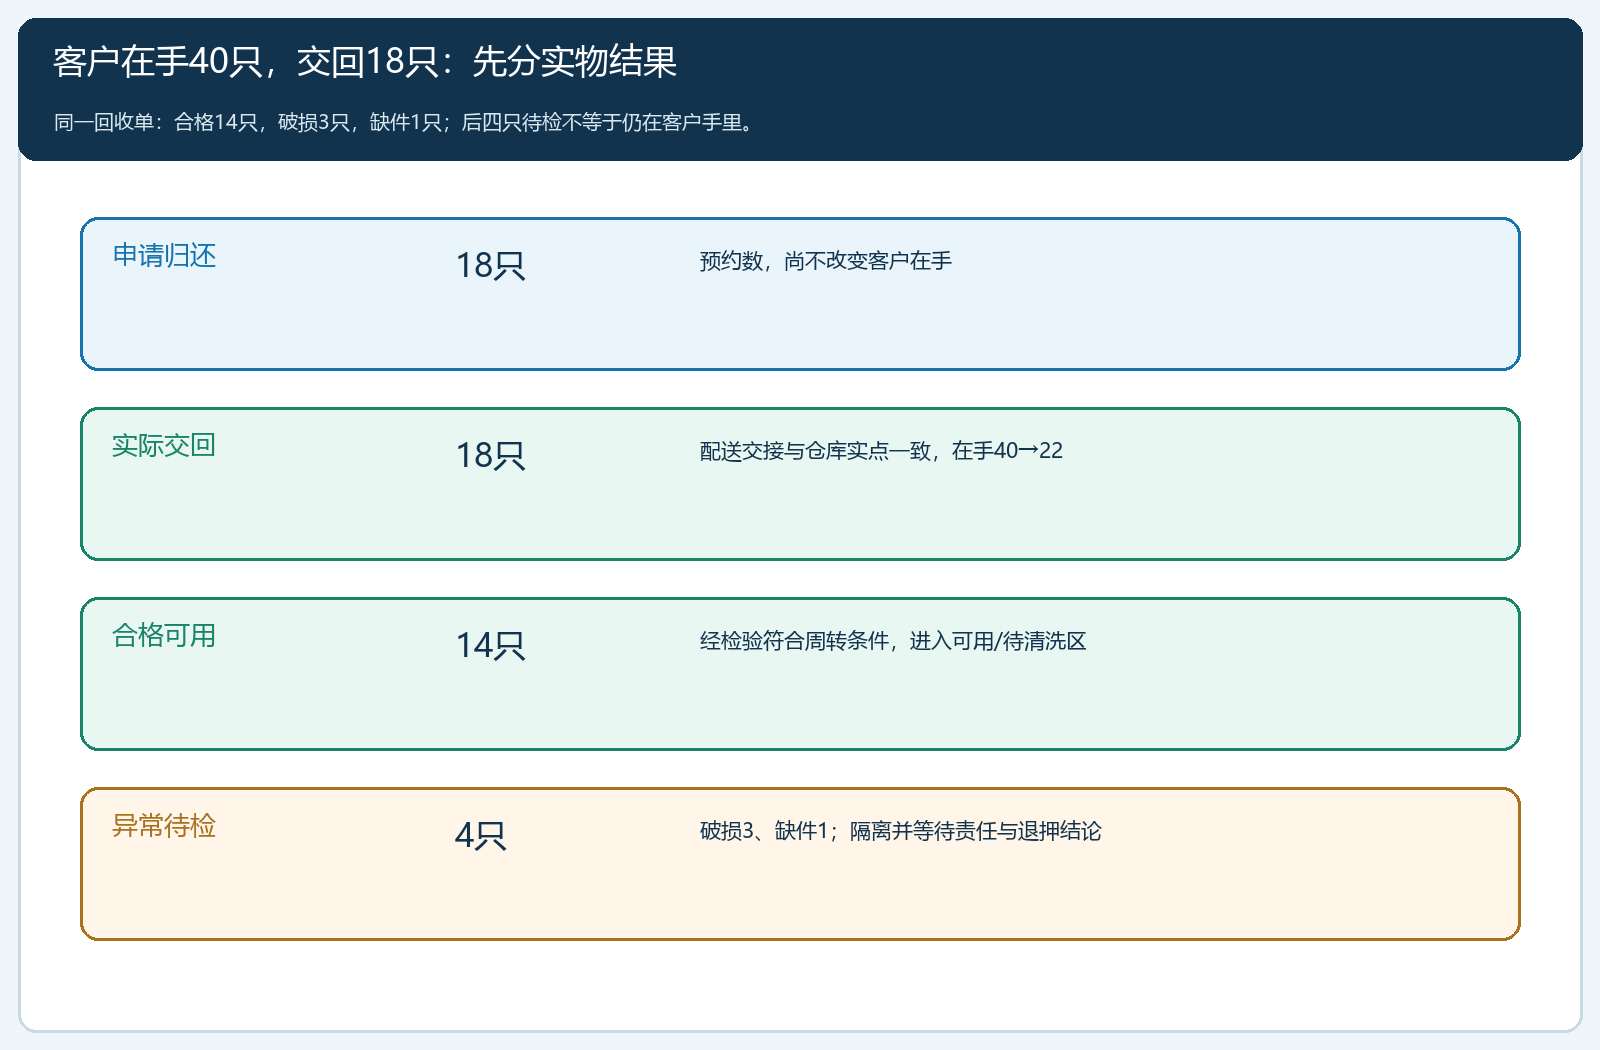Click the note 预约数，尚不改变客户在手
The image size is (1600, 1050).
(x=825, y=261)
